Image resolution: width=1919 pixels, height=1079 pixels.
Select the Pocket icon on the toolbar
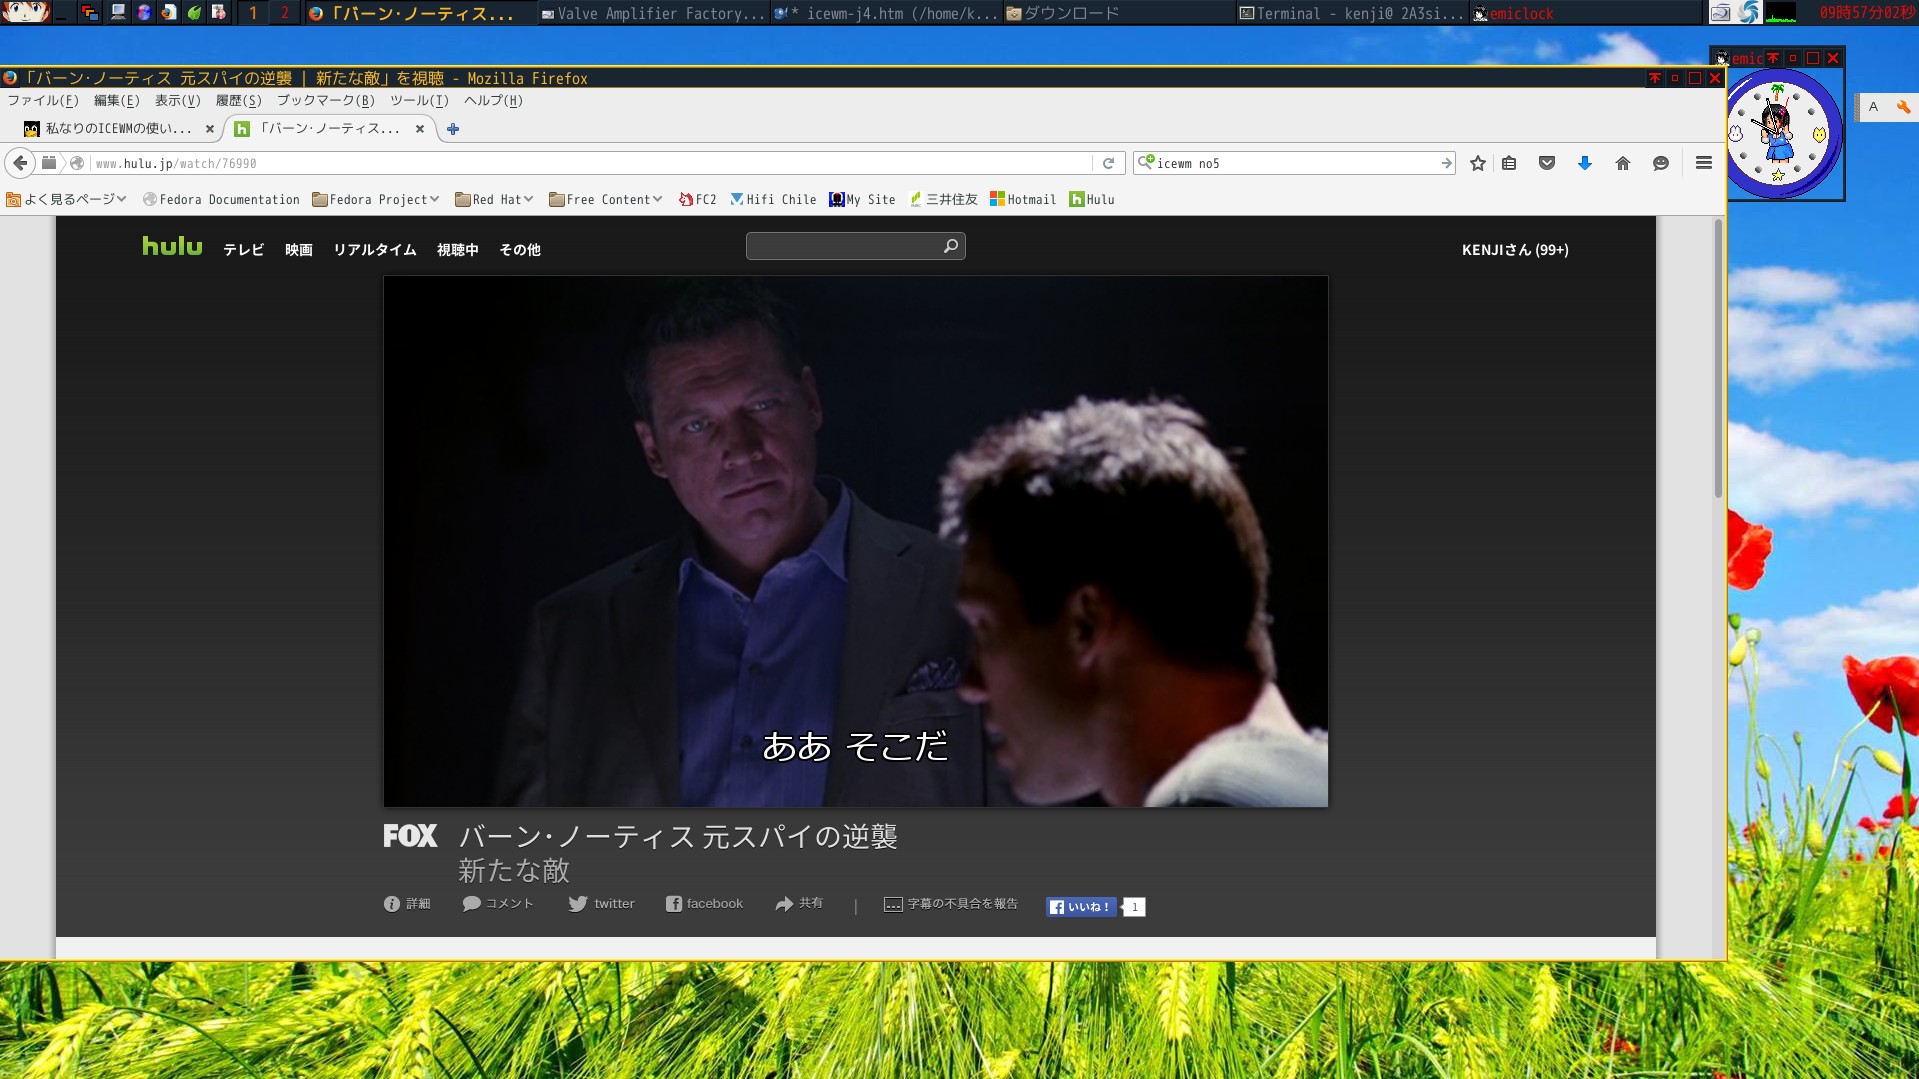[x=1547, y=163]
